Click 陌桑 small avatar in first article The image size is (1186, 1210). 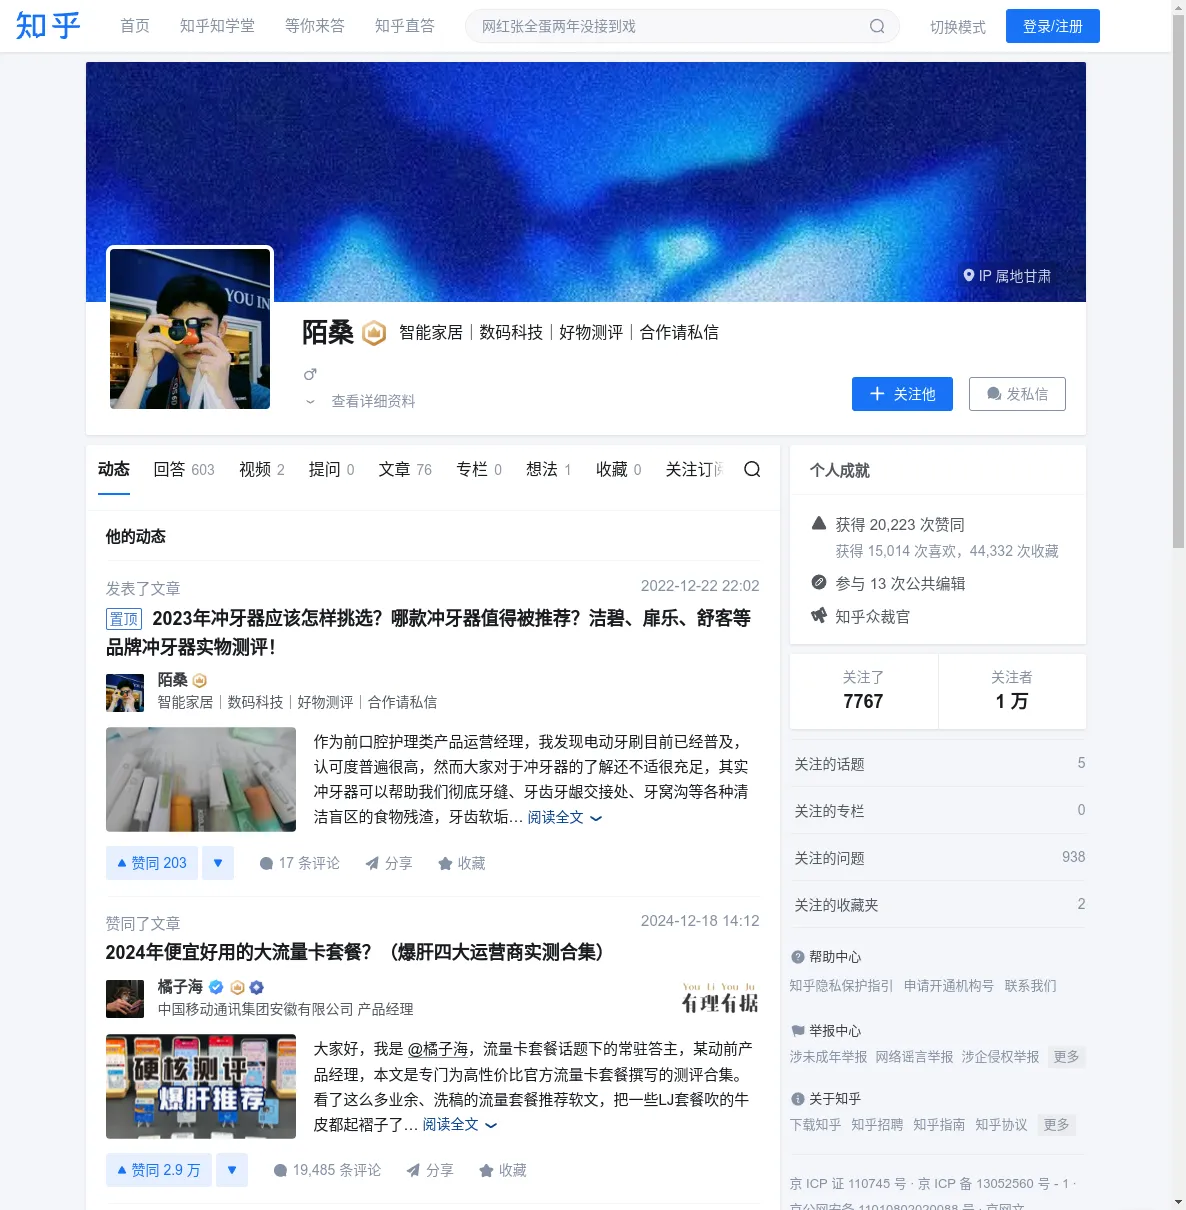(x=125, y=693)
